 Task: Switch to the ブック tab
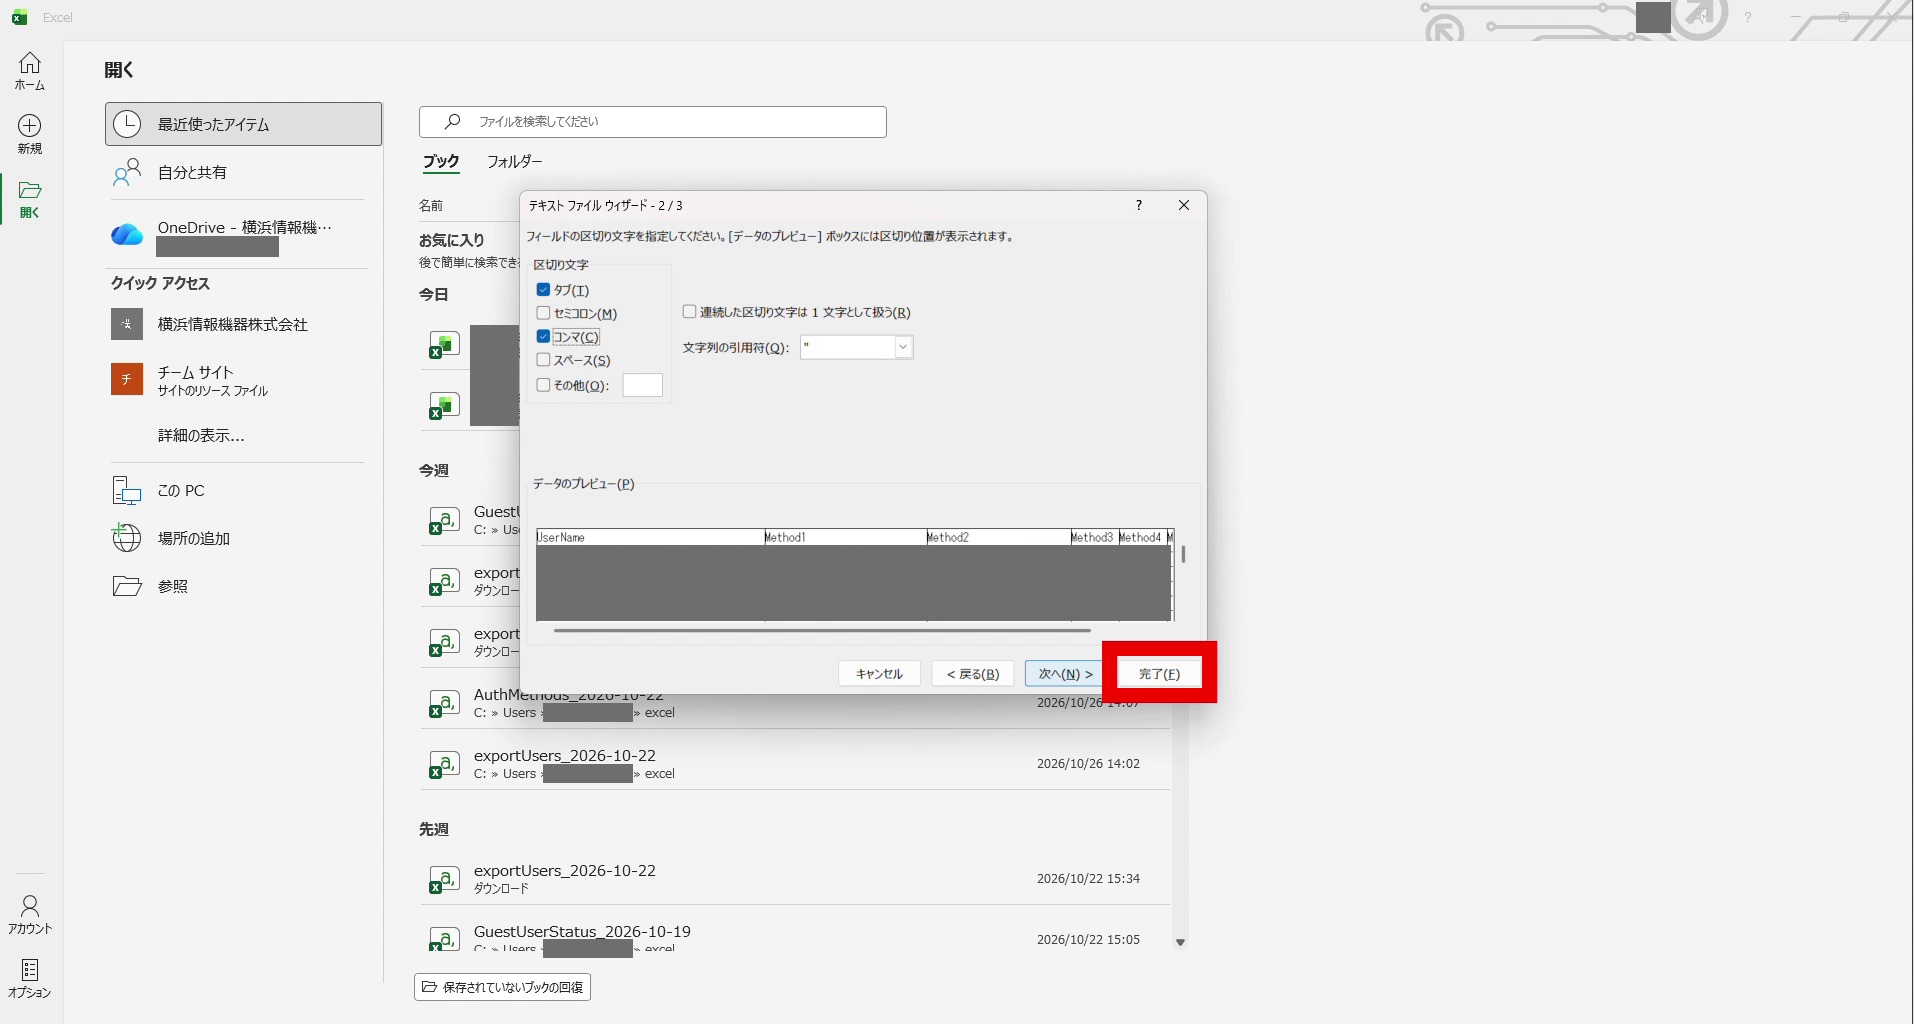(x=441, y=161)
